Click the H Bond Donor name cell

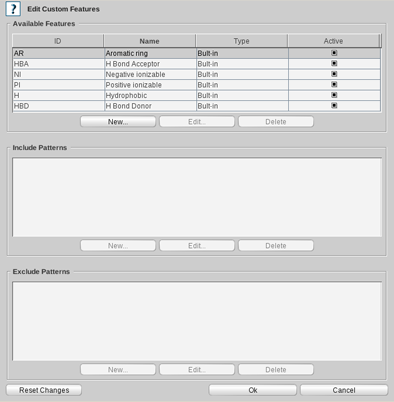(150, 106)
